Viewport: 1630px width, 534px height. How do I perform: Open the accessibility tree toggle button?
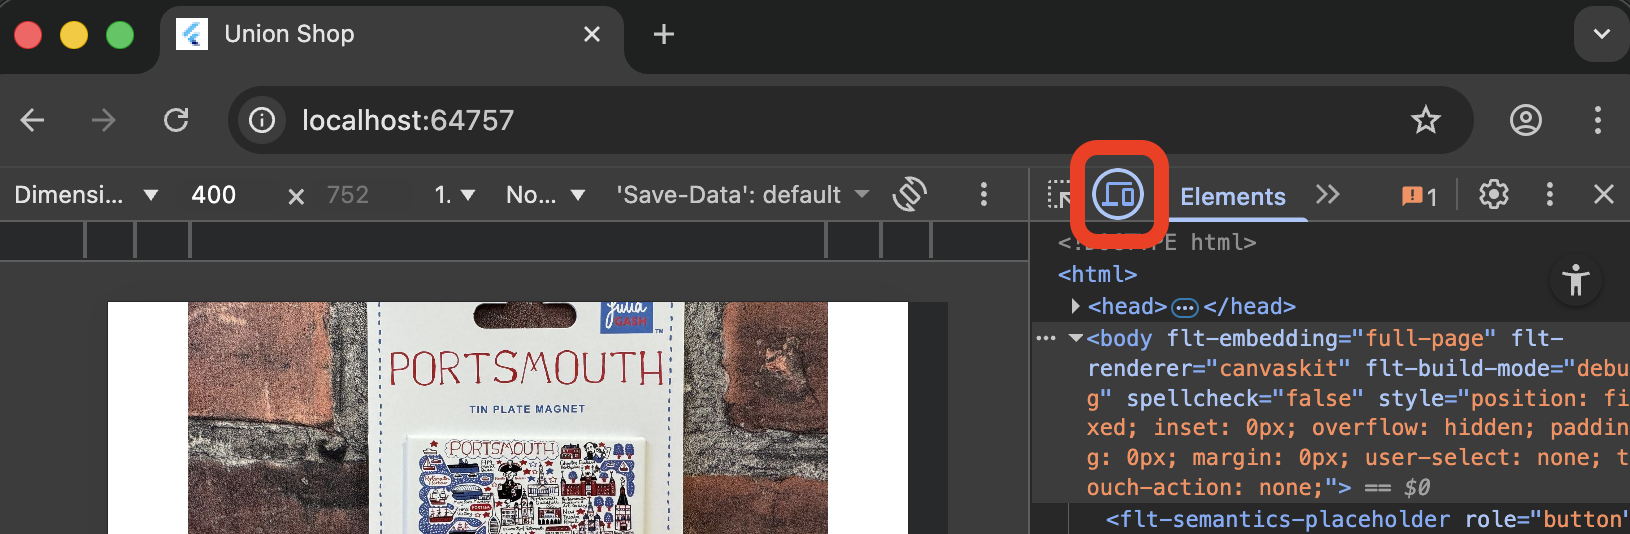click(1576, 280)
